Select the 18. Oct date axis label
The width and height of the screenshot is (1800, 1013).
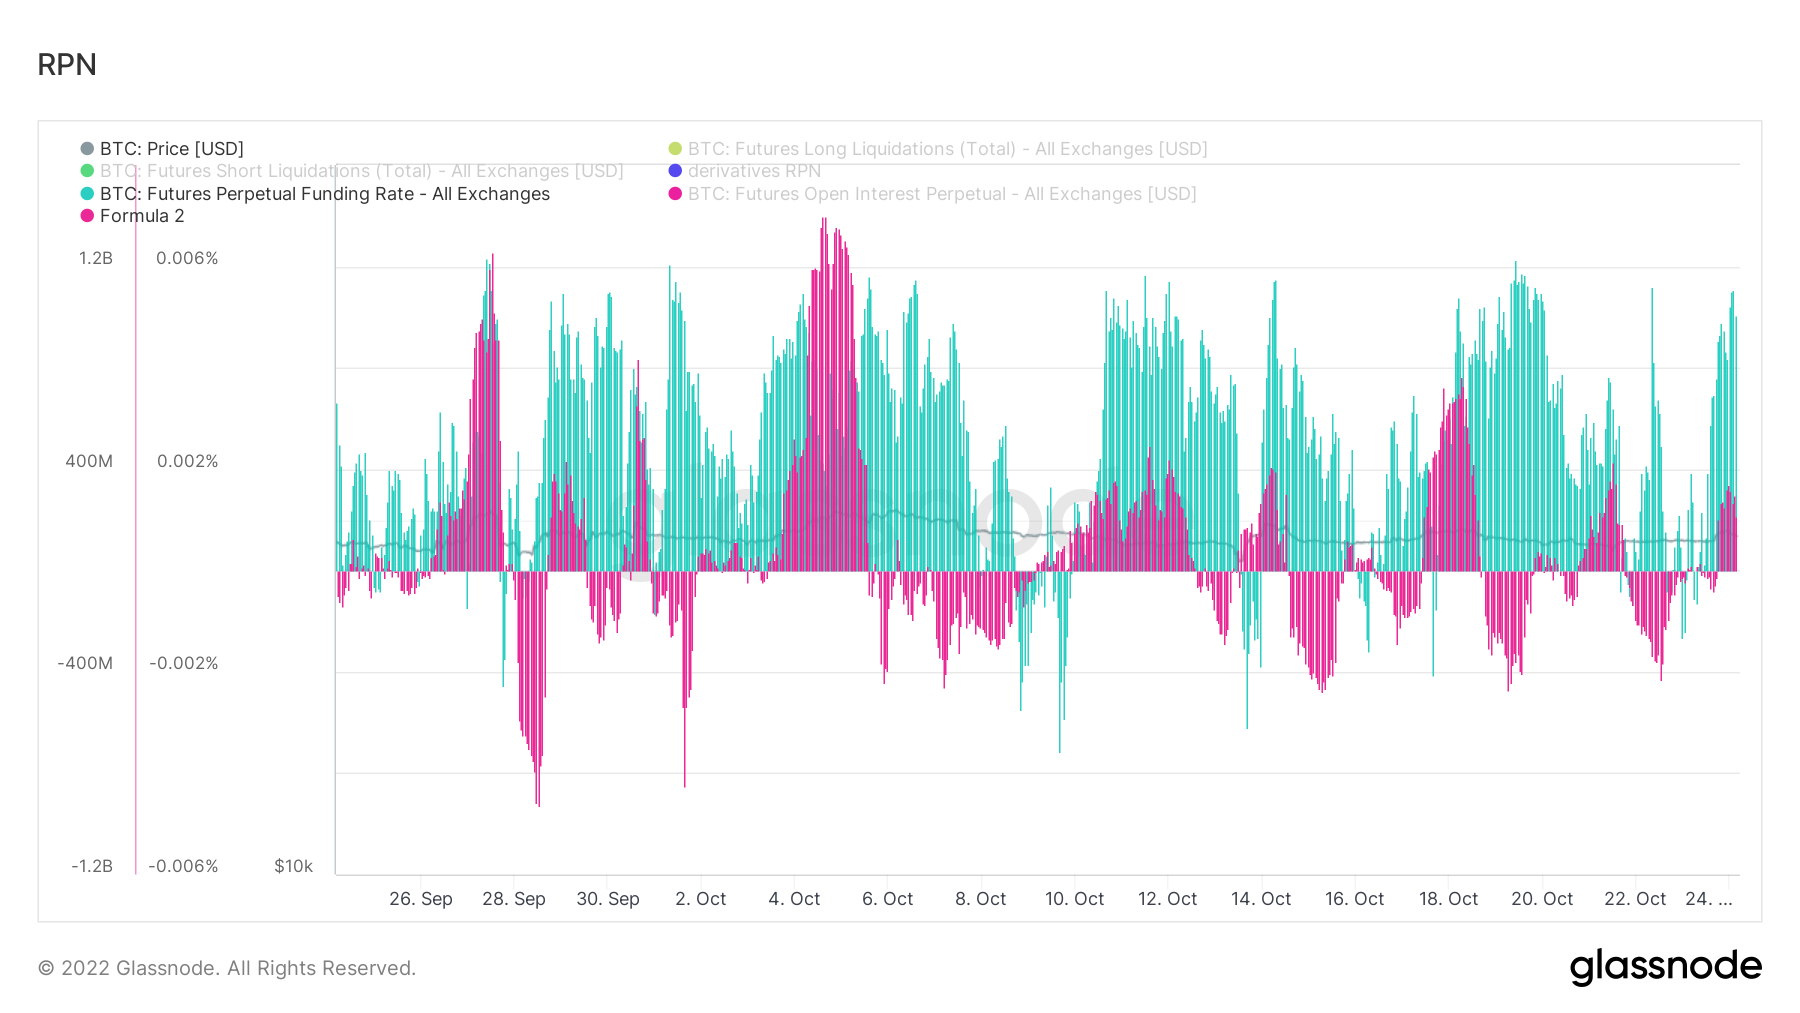point(1448,899)
